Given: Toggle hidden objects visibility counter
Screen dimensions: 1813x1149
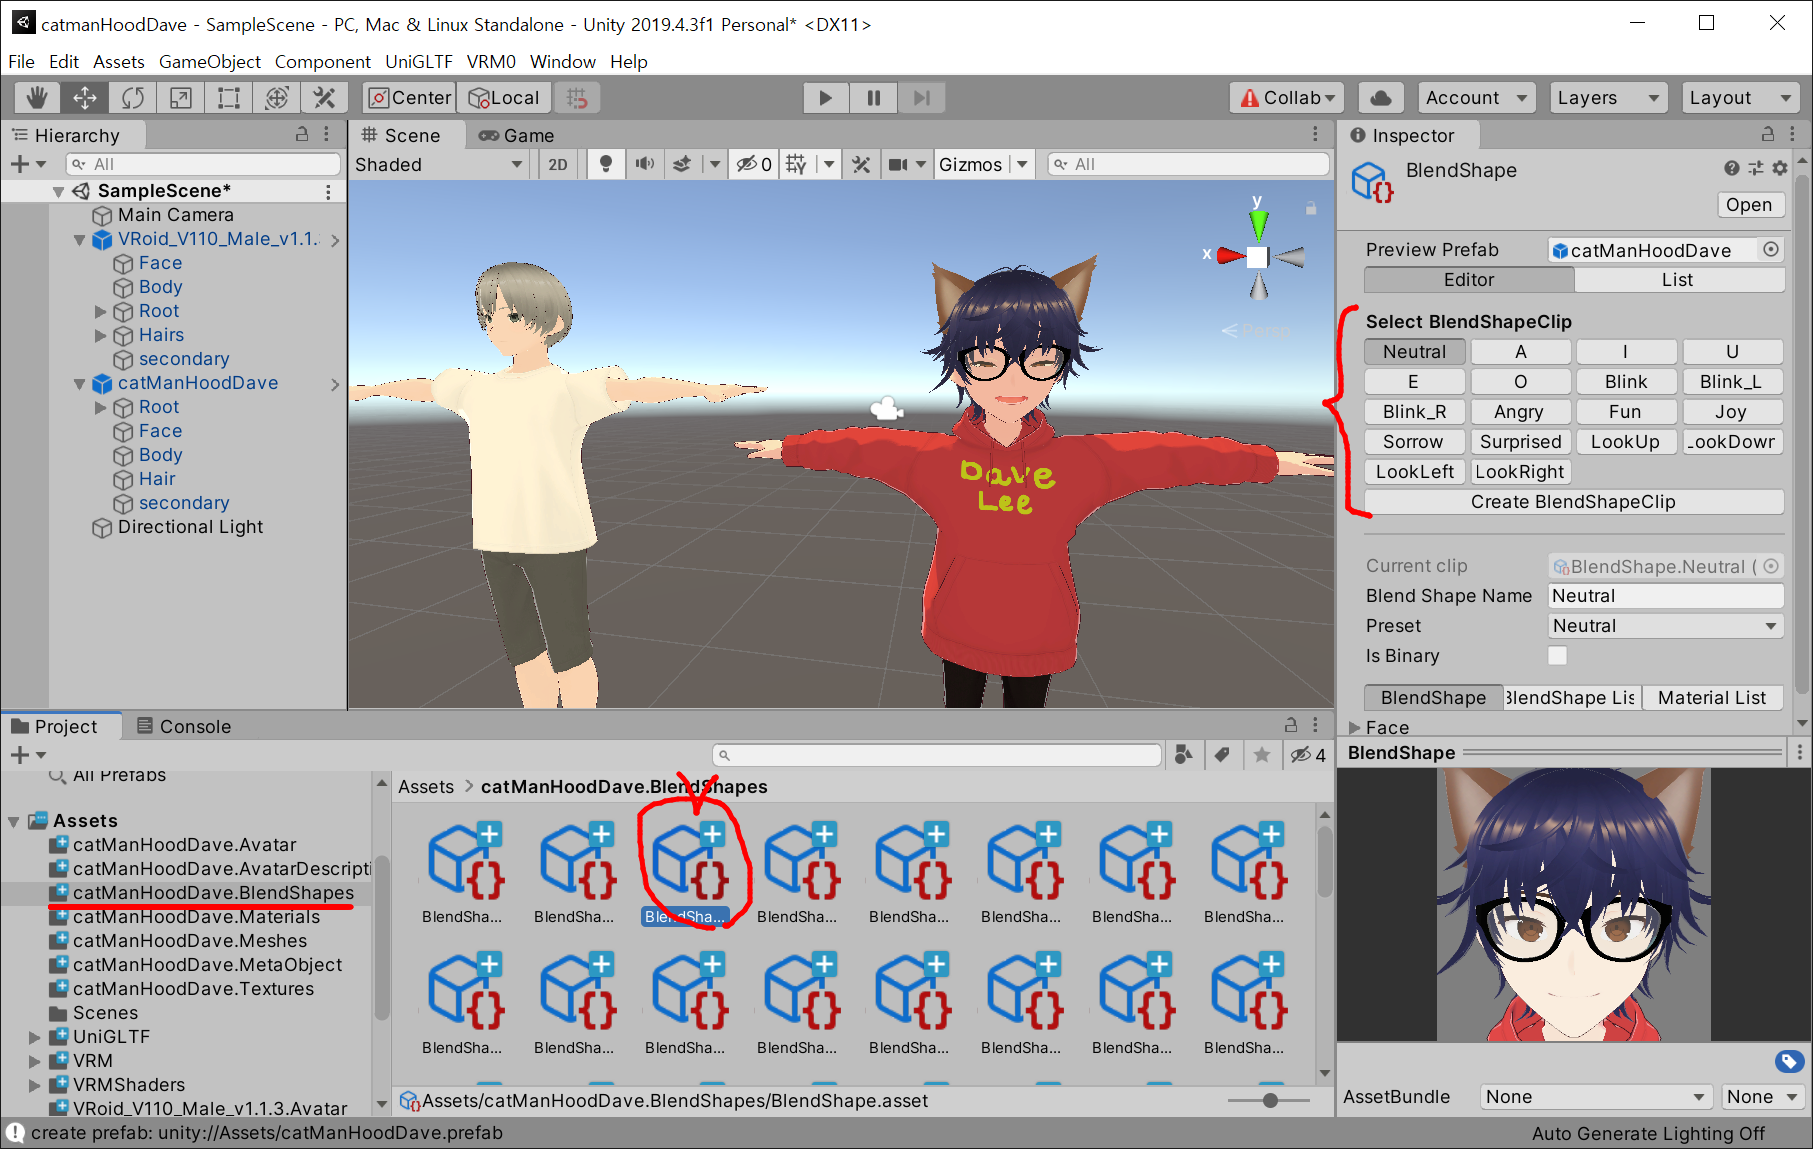Looking at the screenshot, I should (x=754, y=164).
